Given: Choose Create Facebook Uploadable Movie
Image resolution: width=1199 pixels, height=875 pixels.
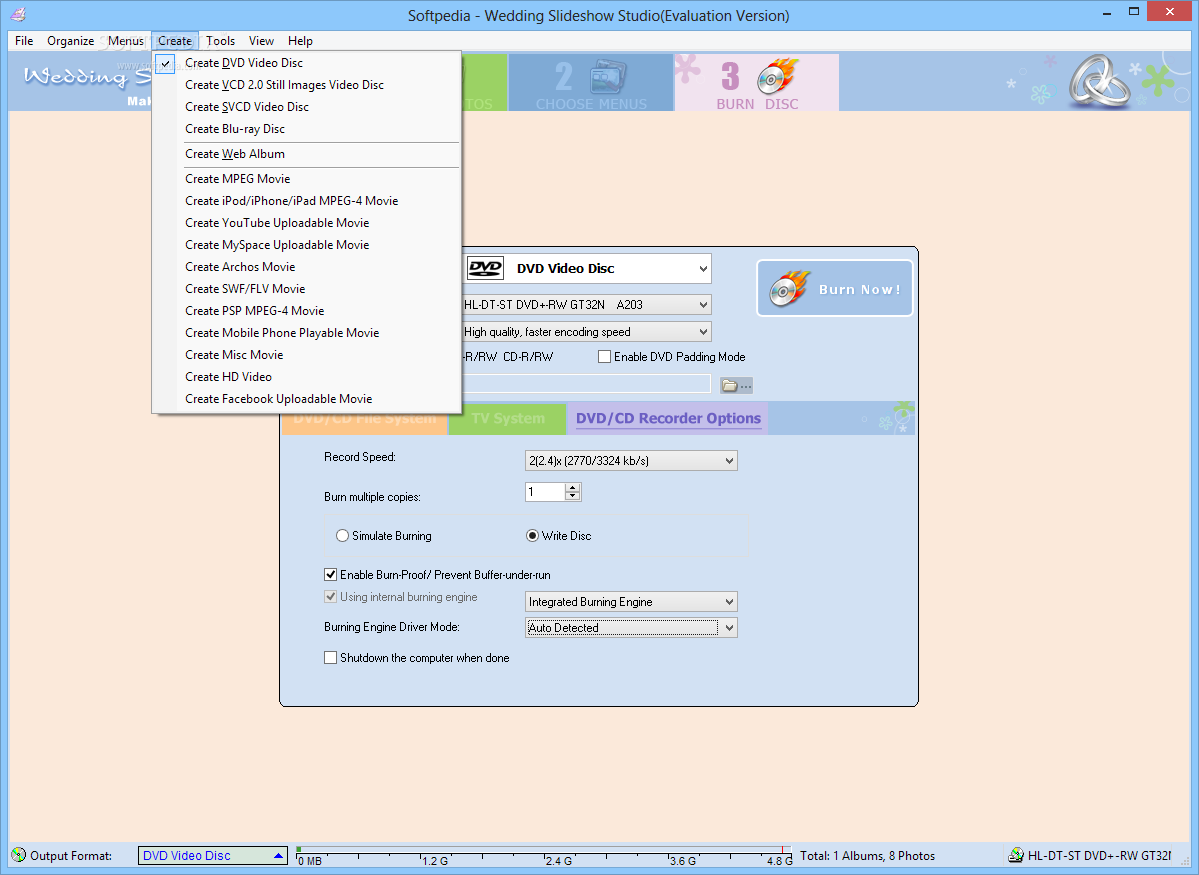Looking at the screenshot, I should (x=307, y=398).
